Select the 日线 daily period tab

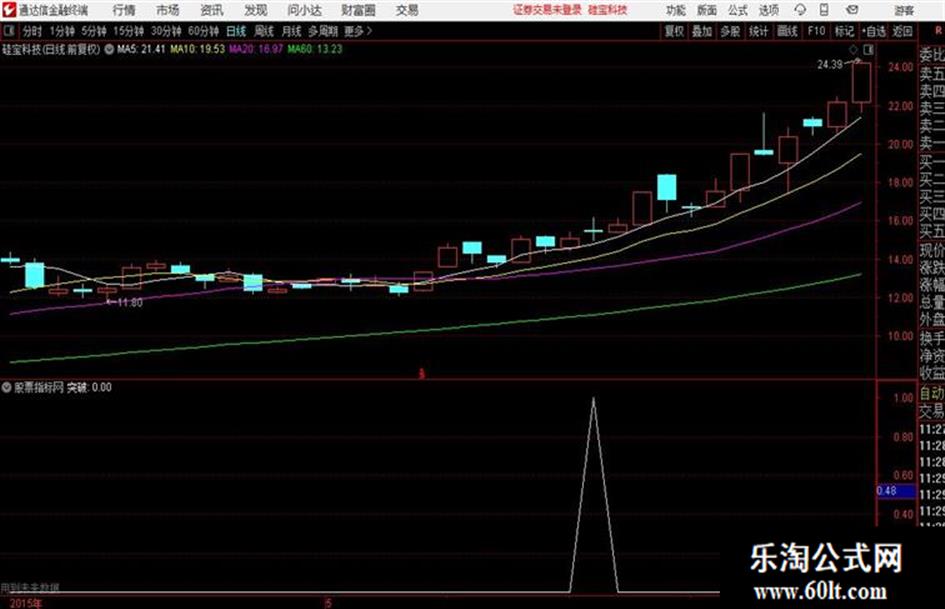tap(236, 31)
